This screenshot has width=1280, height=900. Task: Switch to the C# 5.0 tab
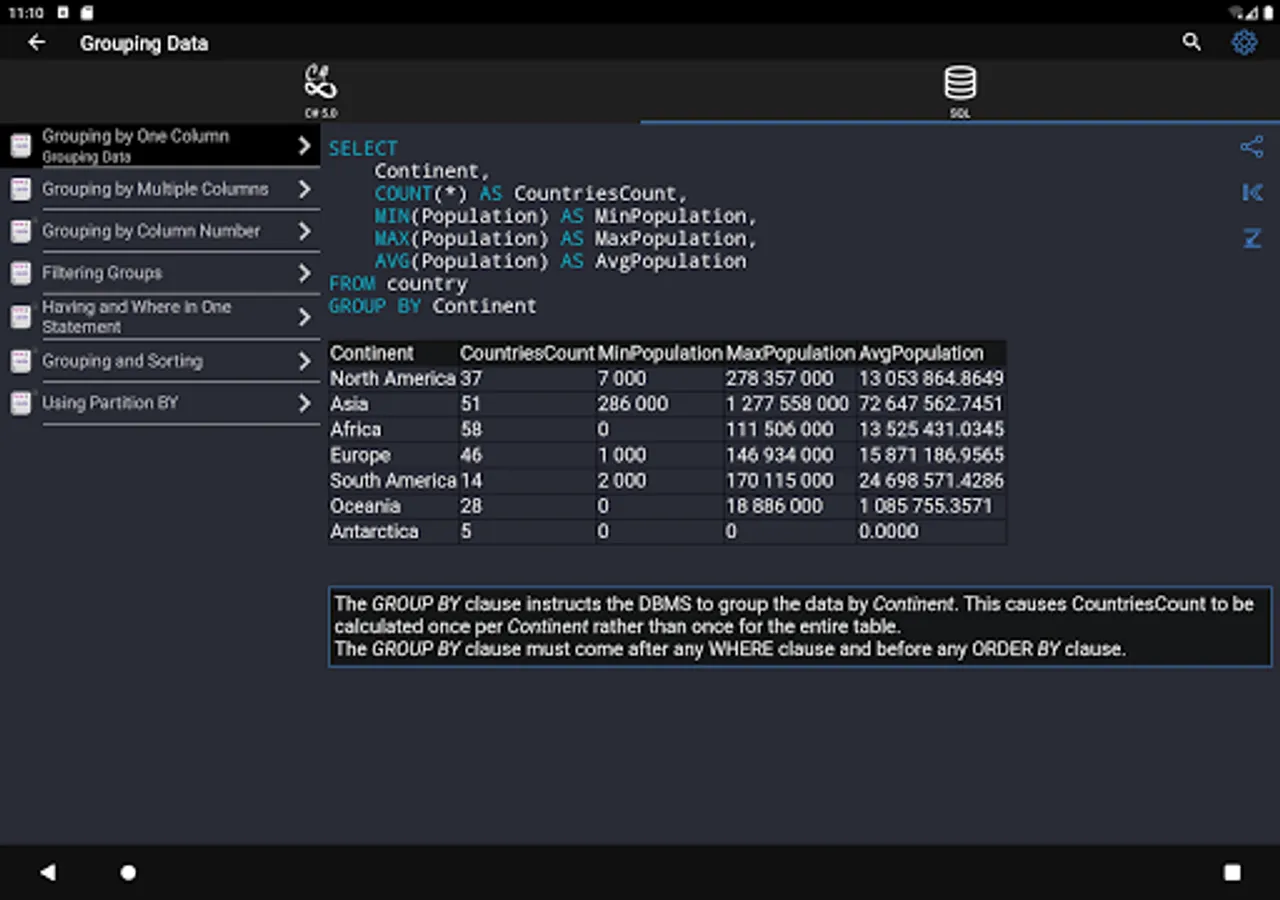click(x=320, y=90)
